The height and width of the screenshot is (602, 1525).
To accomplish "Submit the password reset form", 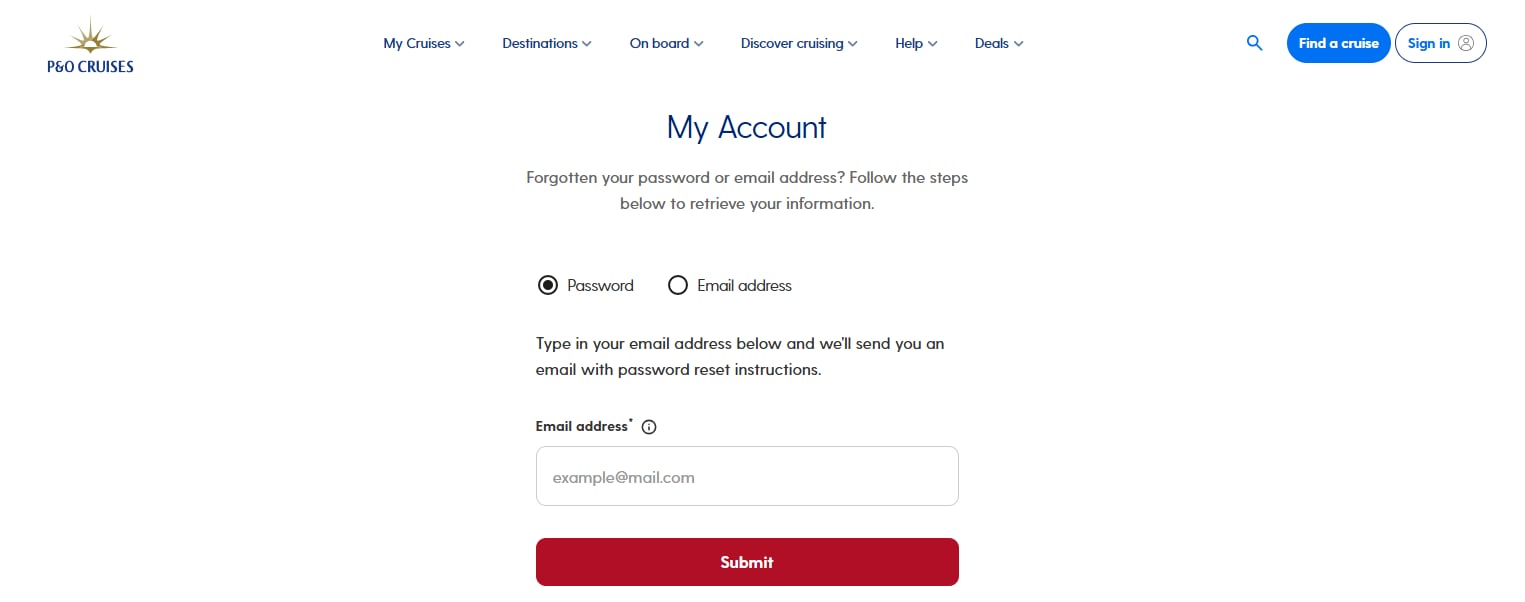I will (747, 562).
